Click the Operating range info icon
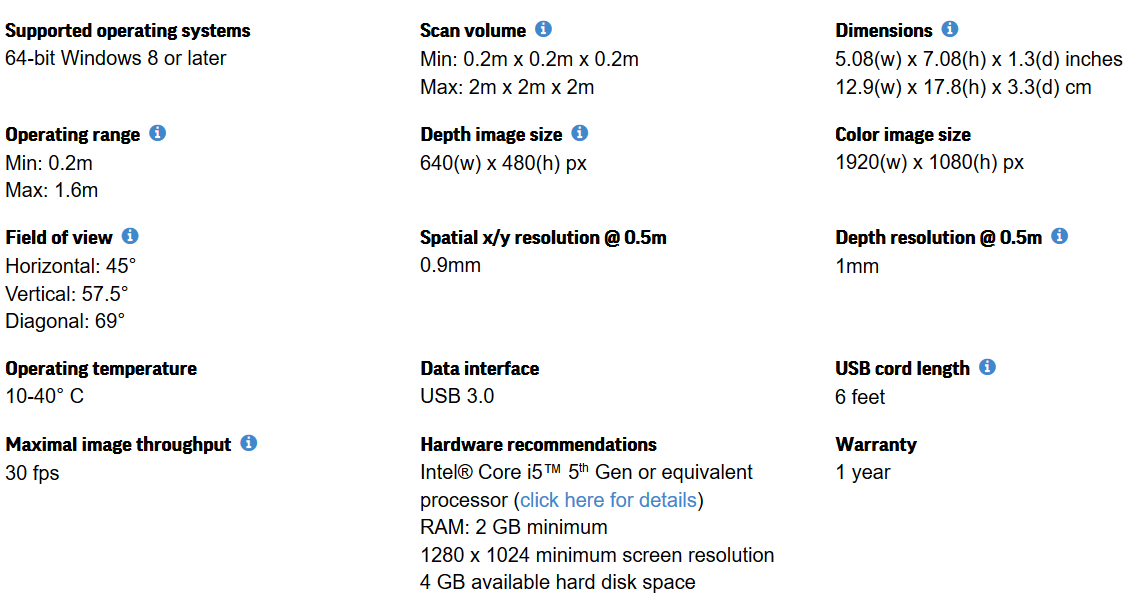This screenshot has width=1139, height=600. point(158,133)
